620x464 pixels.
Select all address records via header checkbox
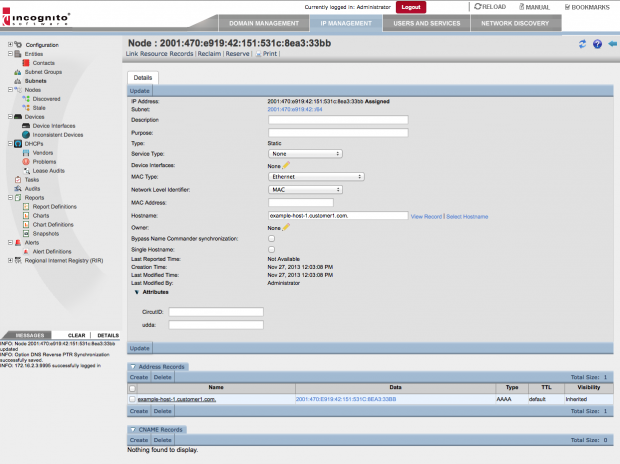pyautogui.click(x=132, y=388)
